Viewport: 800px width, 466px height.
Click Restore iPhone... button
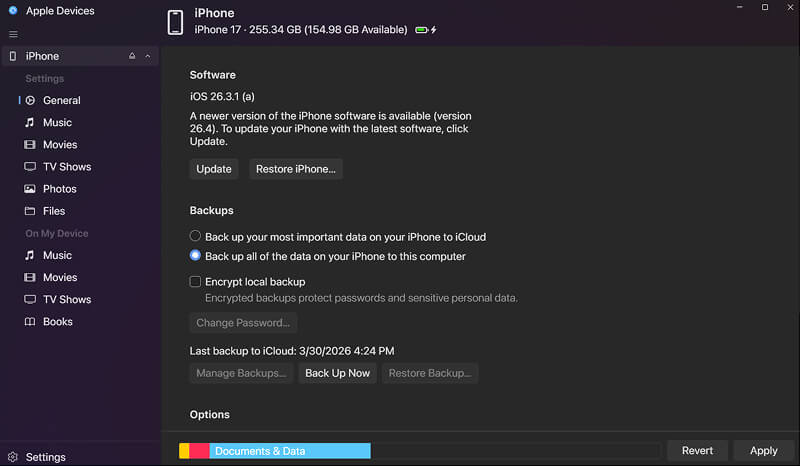tap(295, 169)
